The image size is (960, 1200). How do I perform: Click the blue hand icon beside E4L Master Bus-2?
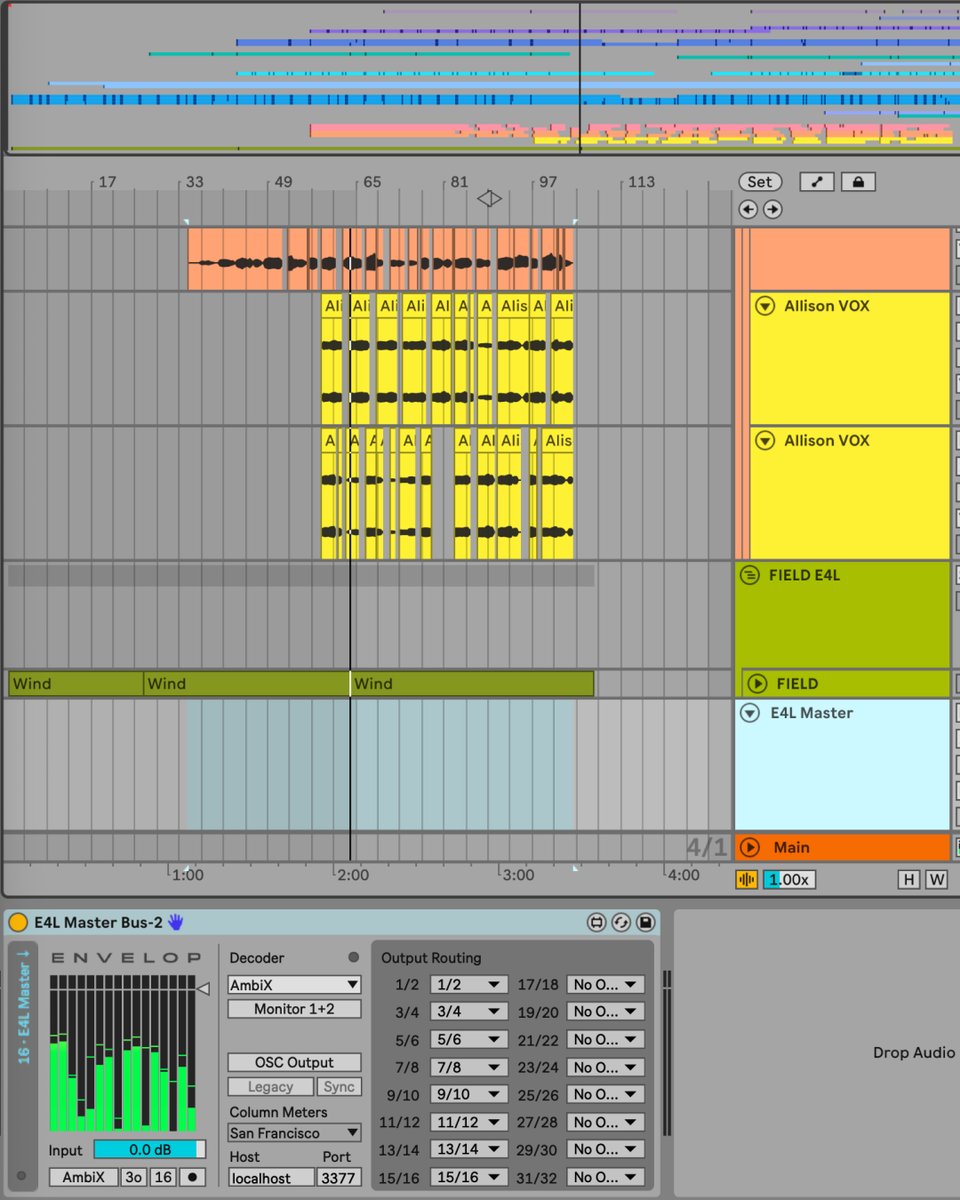pyautogui.click(x=176, y=922)
